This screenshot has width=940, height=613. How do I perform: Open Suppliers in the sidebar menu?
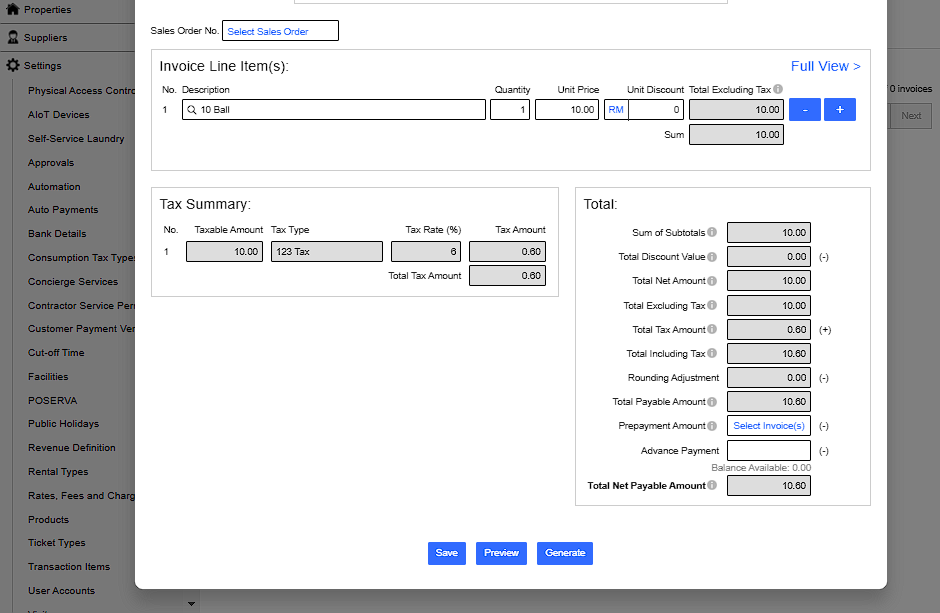[46, 38]
